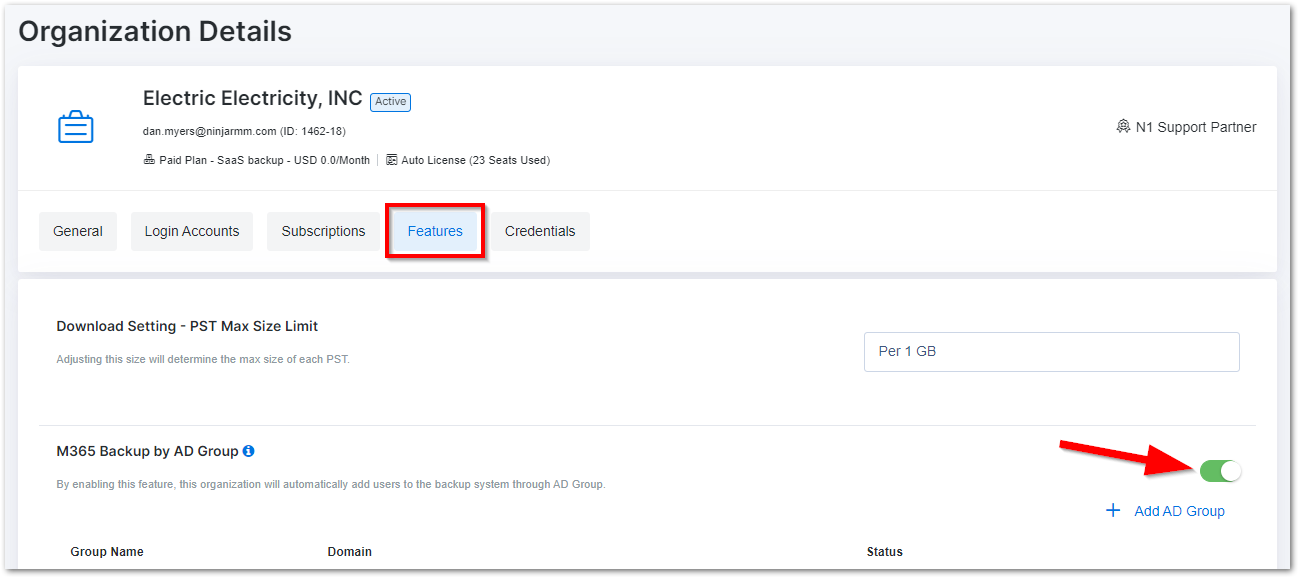Open the Login Accounts tab
The width and height of the screenshot is (1299, 578).
click(x=191, y=230)
